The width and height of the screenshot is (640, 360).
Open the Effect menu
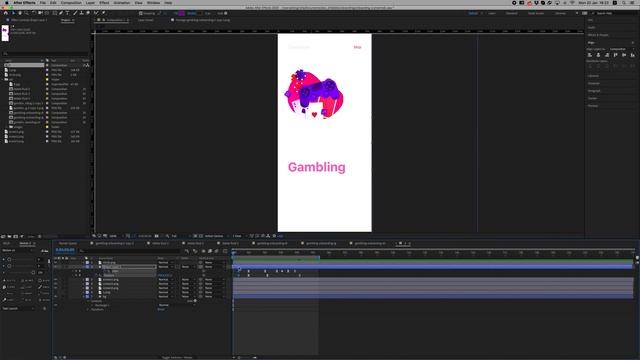[104, 2]
